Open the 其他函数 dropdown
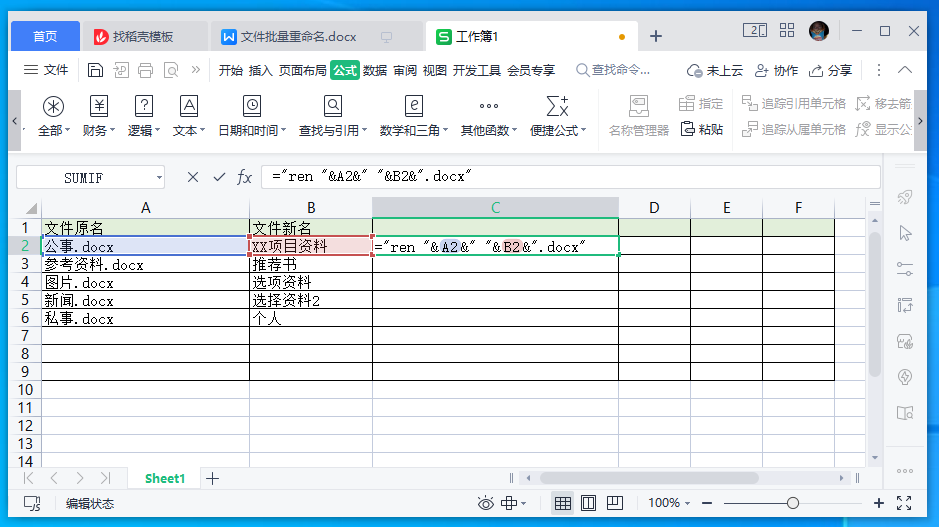Image resolution: width=939 pixels, height=527 pixels. click(489, 116)
